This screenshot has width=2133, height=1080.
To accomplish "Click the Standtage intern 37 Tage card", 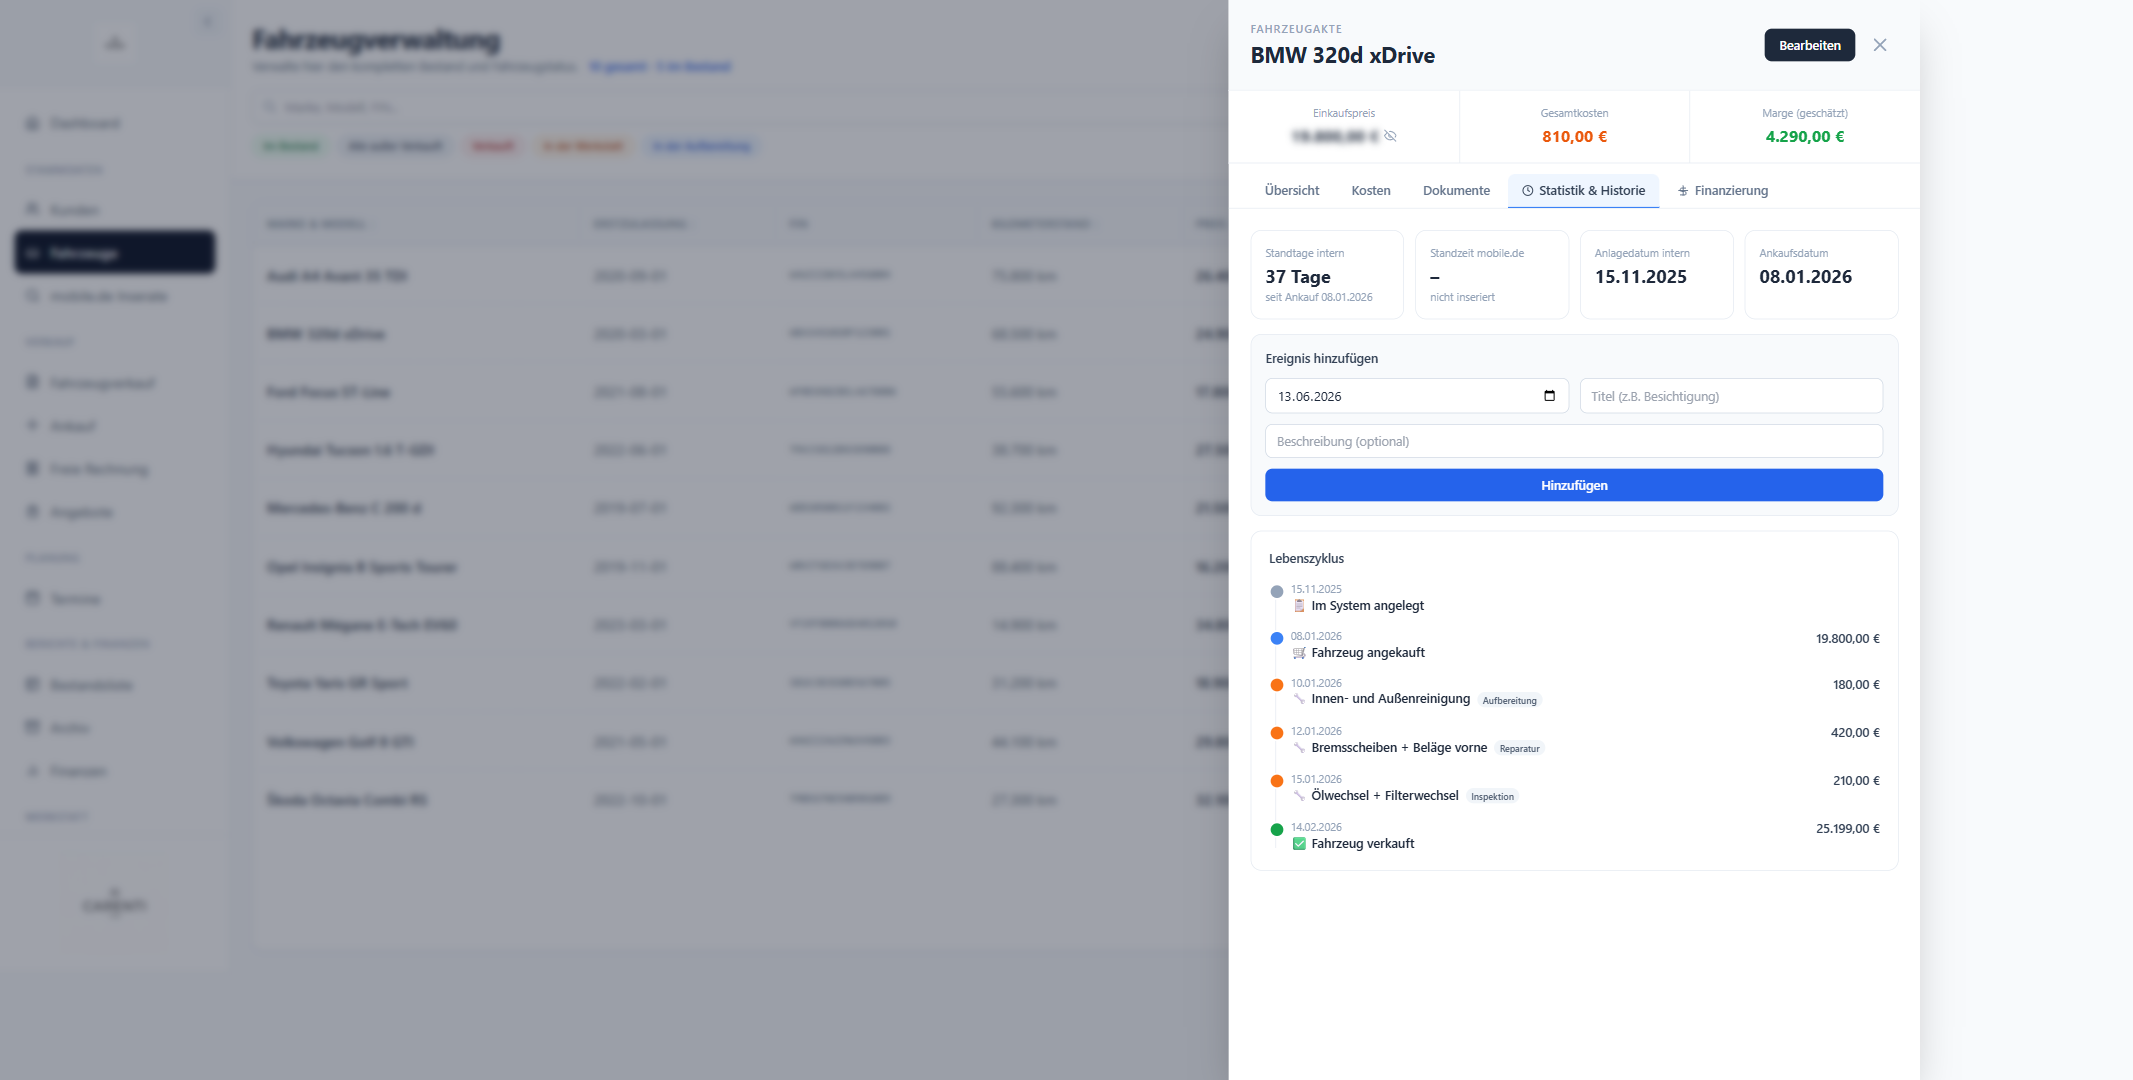I will pos(1327,275).
